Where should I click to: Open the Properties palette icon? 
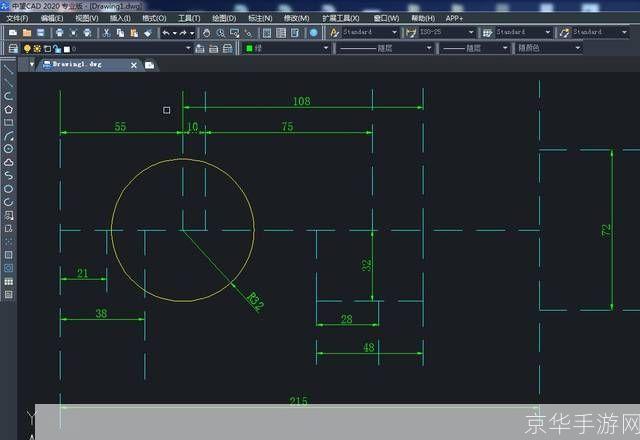coord(267,33)
